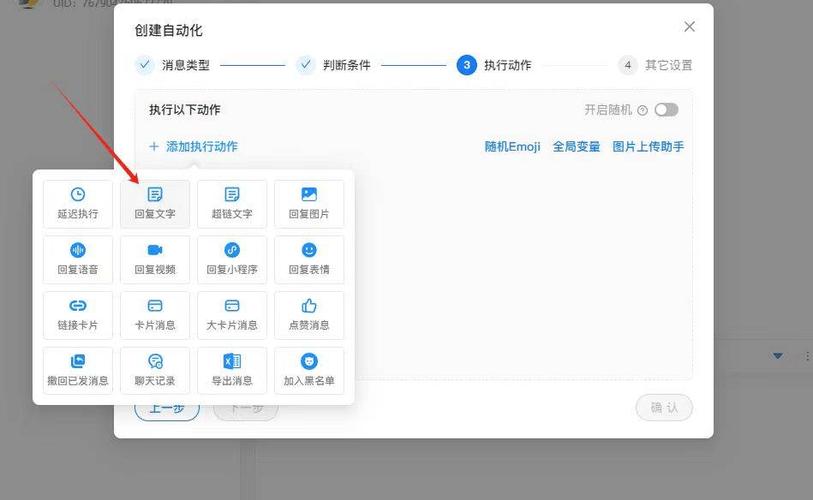Viewport: 813px width, 500px height.
Task: Pick the 卡片消息 card message action
Action: (x=155, y=315)
